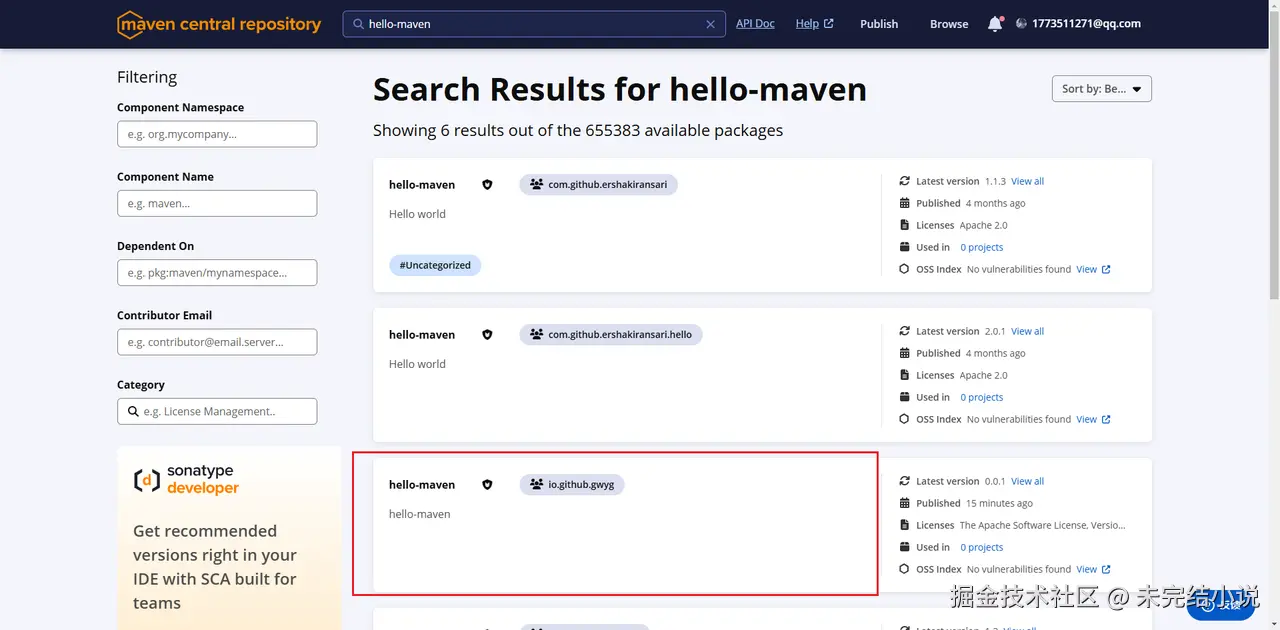Click the calendar icon next to Published 15 minutes ago

point(904,503)
